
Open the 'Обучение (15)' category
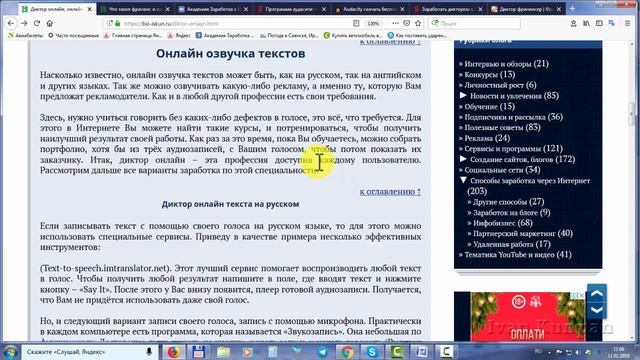tap(489, 106)
